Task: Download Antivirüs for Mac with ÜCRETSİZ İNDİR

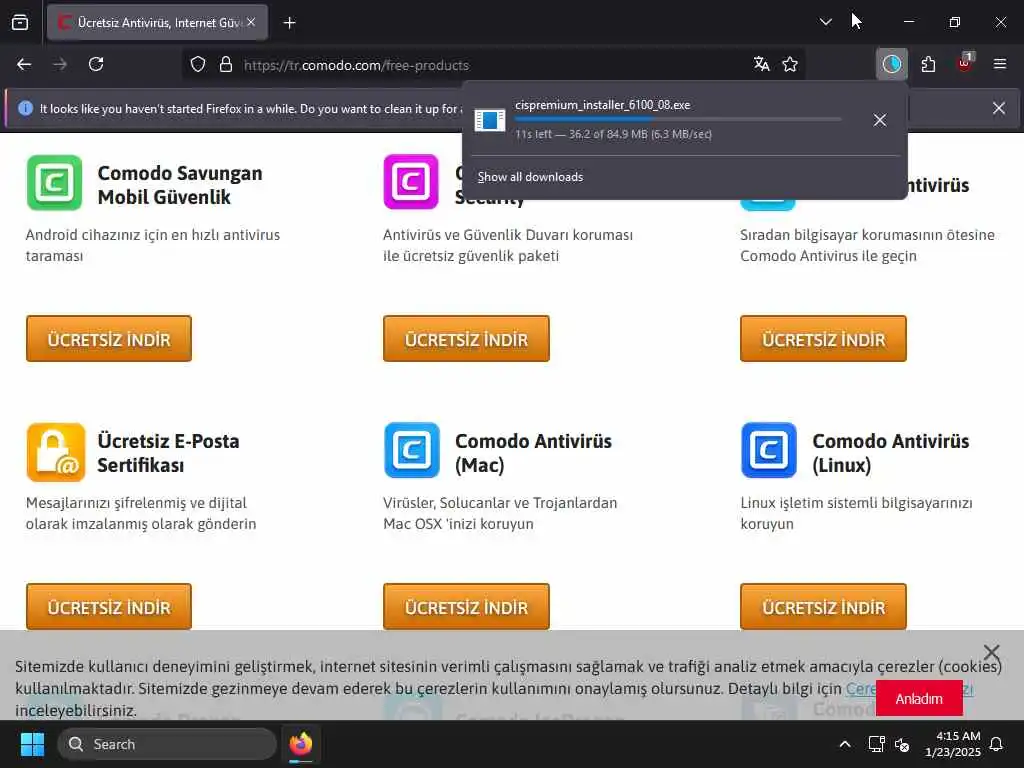Action: (466, 607)
